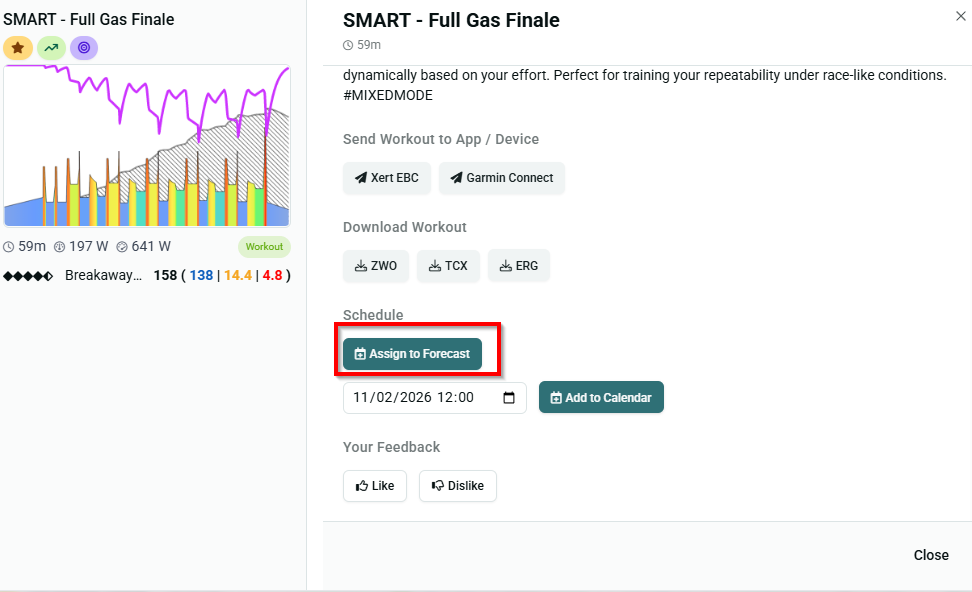Image resolution: width=972 pixels, height=592 pixels.
Task: Click the diamond difficulty rating icons
Action: click(x=28, y=275)
